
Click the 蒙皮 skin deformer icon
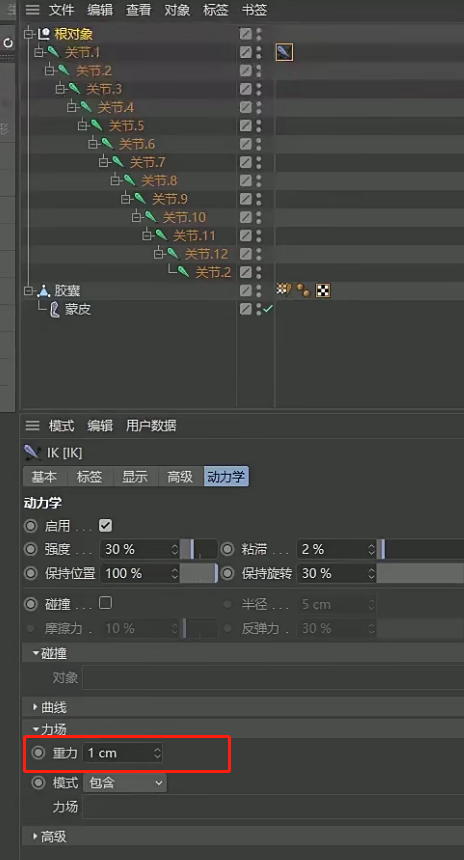pyautogui.click(x=55, y=309)
